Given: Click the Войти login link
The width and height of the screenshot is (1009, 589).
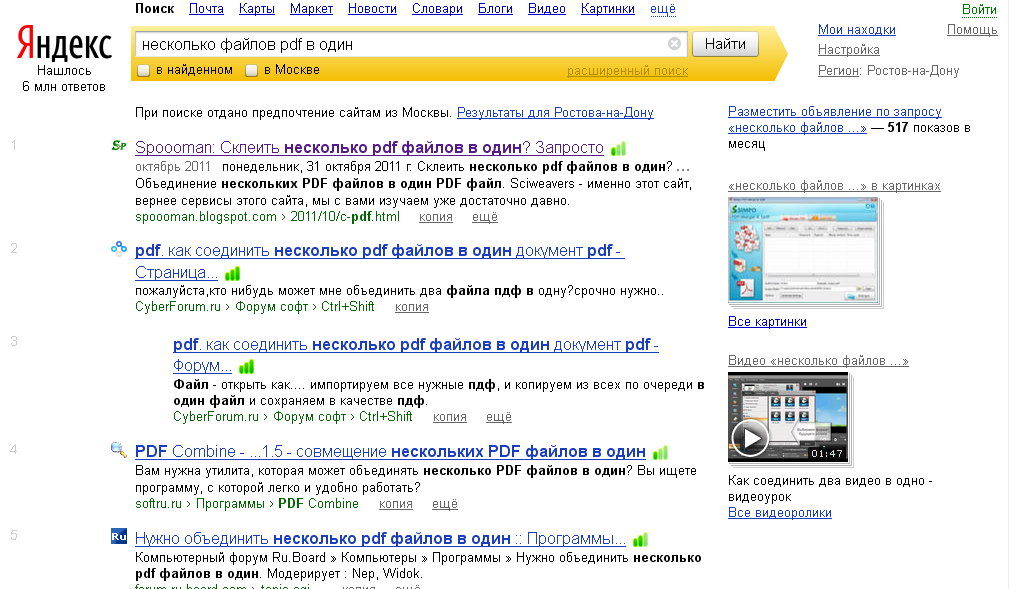Looking at the screenshot, I should pos(979,10).
